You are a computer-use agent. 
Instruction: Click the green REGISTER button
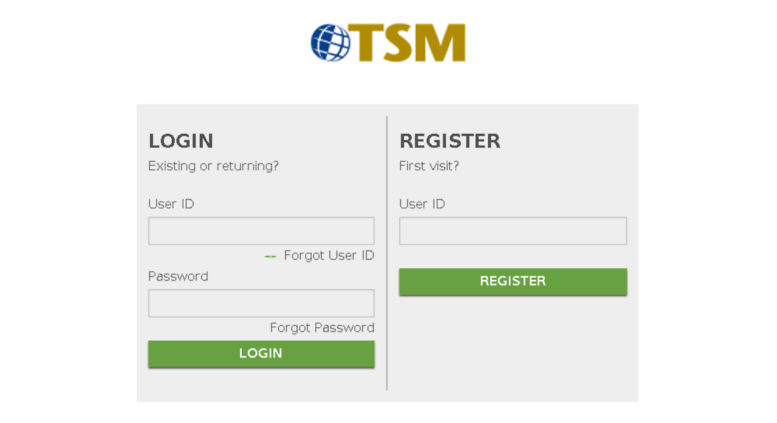[513, 281]
